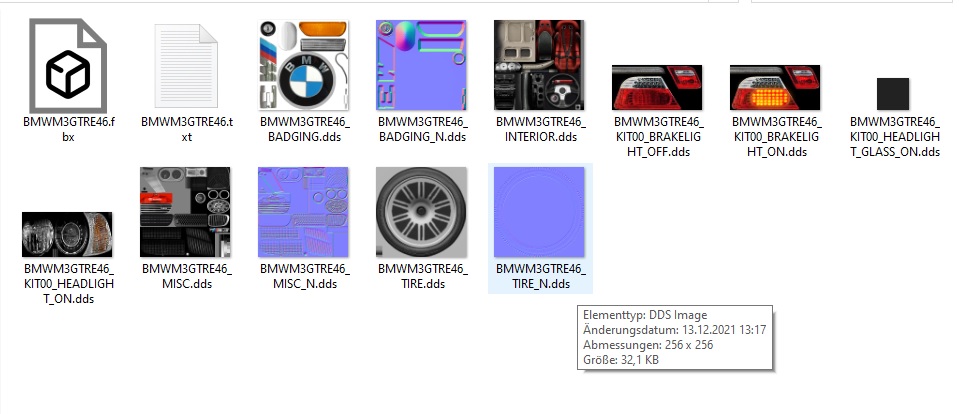Select the BADGING_N.dds normal map thumbnail
This screenshot has height=414, width=959.
422,65
